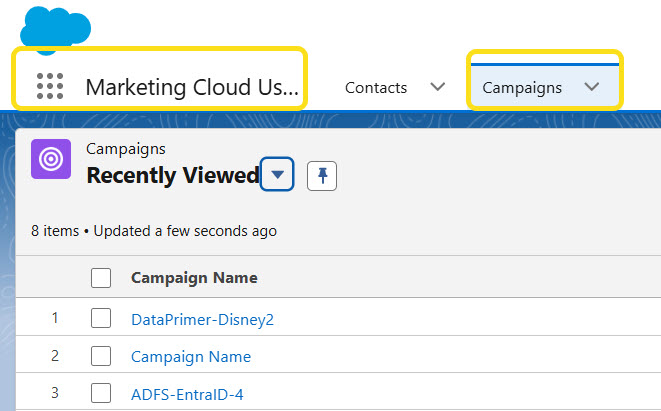This screenshot has height=411, width=661.
Task: Expand the Contacts tab chevron menu
Action: click(438, 87)
